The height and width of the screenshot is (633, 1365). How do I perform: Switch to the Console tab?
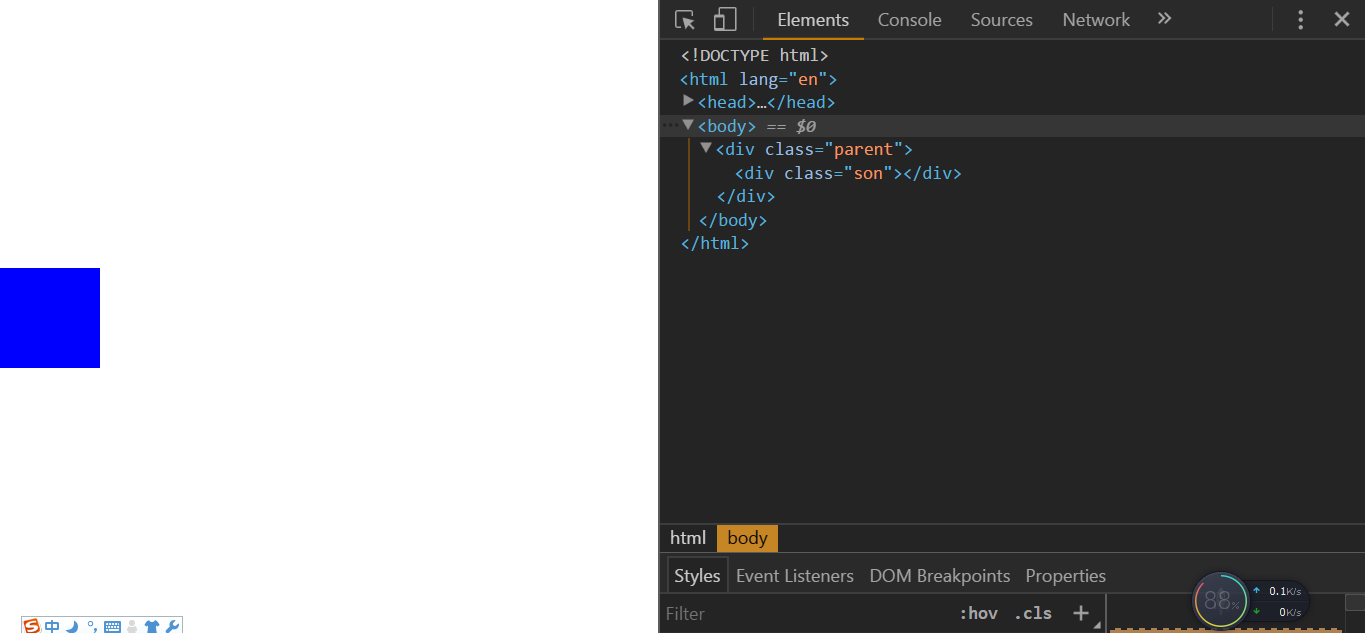coord(910,20)
